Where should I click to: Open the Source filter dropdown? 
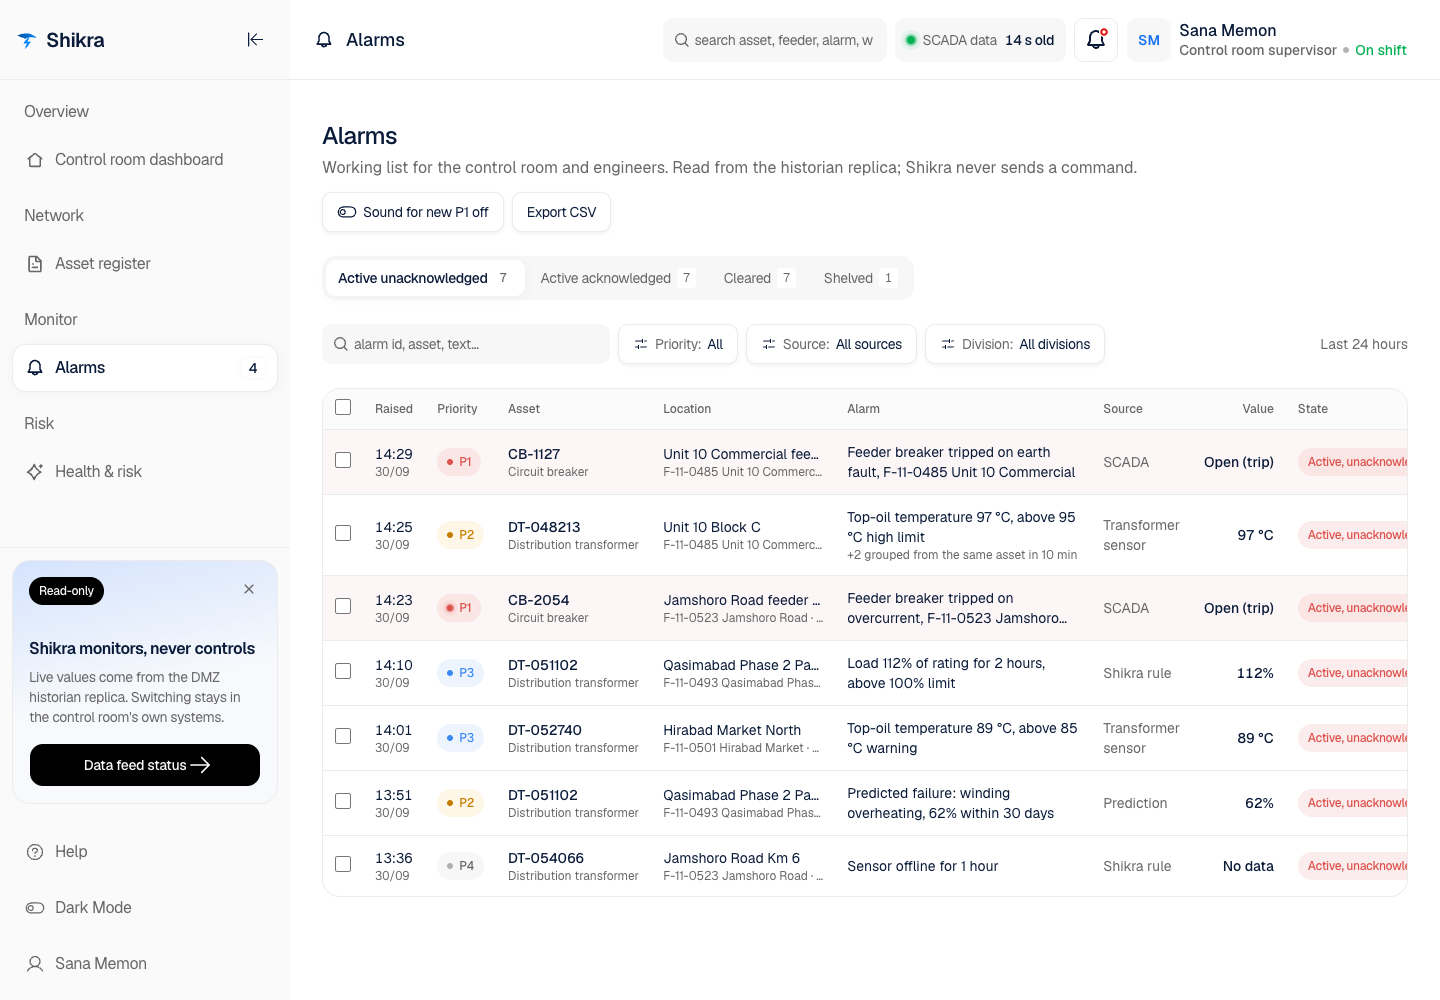pos(831,344)
